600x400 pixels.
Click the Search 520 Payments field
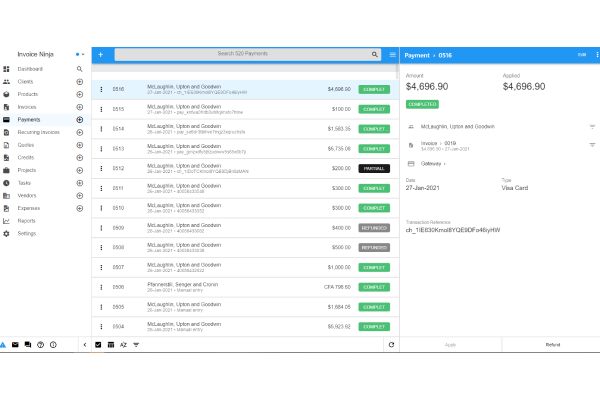point(245,54)
